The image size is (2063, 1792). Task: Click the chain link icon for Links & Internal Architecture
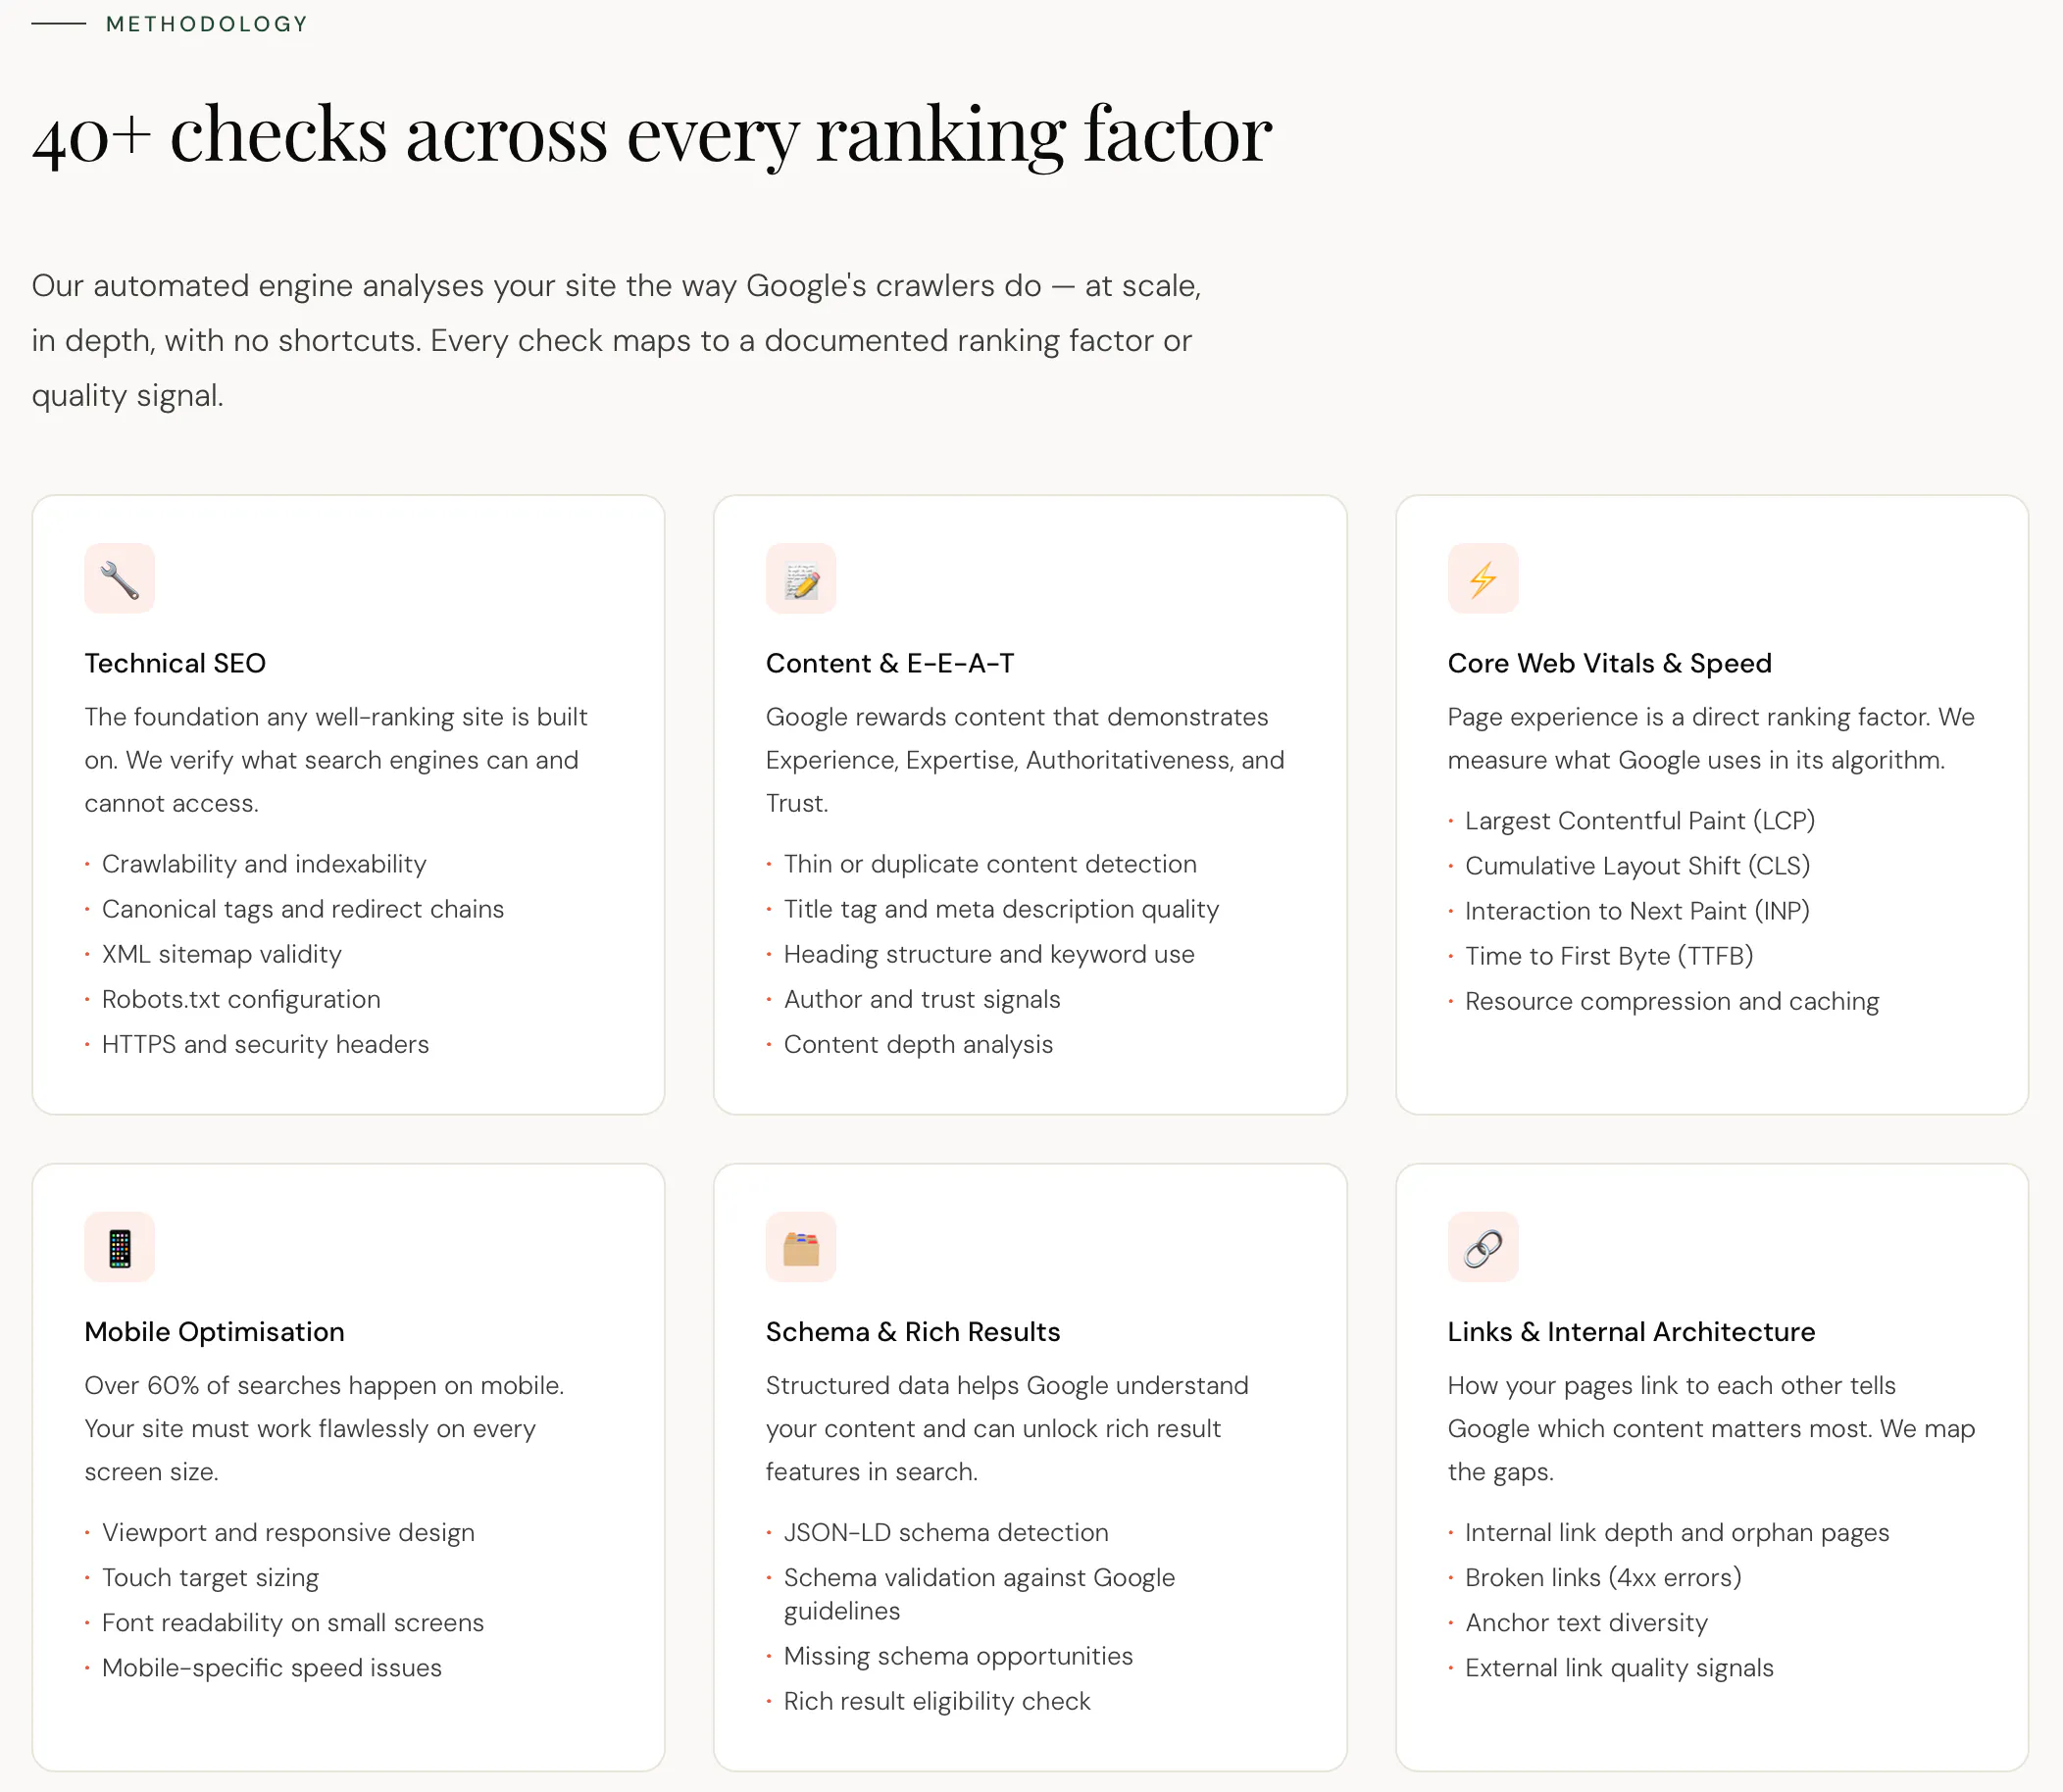(x=1483, y=1247)
